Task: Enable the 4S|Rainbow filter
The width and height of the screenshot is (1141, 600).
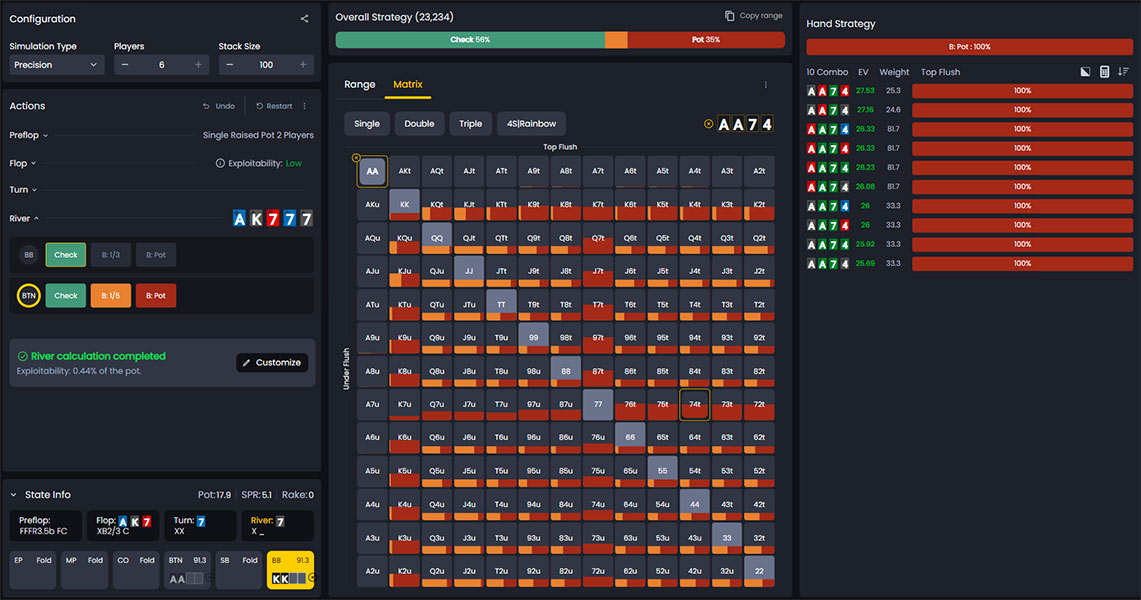Action: (x=531, y=123)
